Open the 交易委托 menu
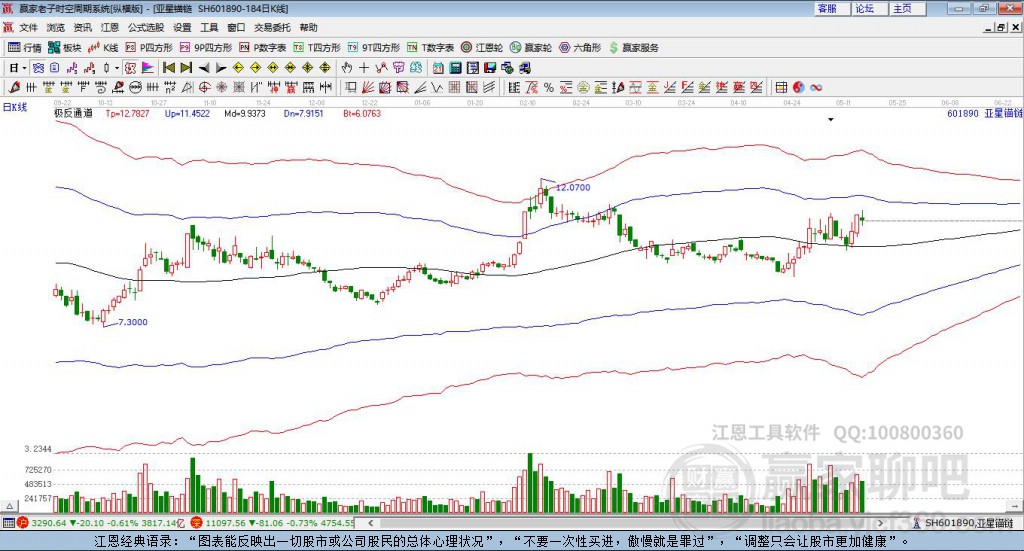1024x551 pixels. 272,27
